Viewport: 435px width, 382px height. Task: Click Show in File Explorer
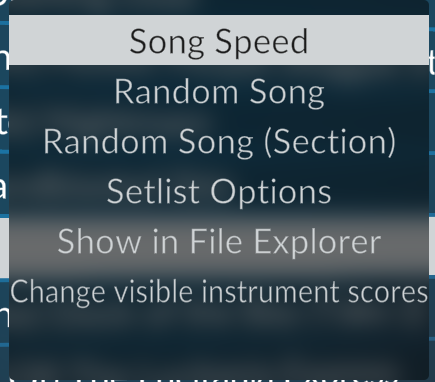(x=219, y=241)
